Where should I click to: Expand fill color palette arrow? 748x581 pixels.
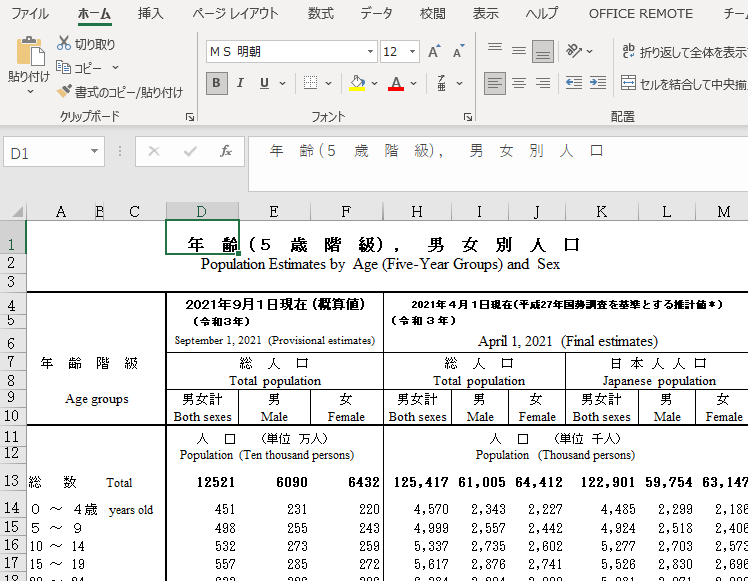374,83
